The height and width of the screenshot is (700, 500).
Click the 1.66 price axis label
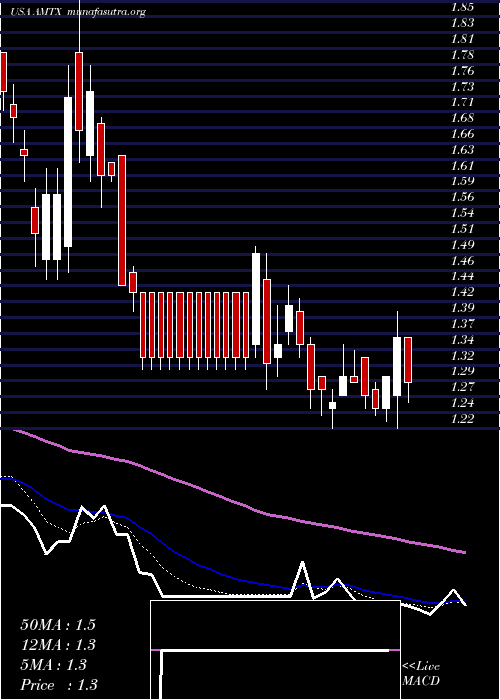click(x=462, y=134)
